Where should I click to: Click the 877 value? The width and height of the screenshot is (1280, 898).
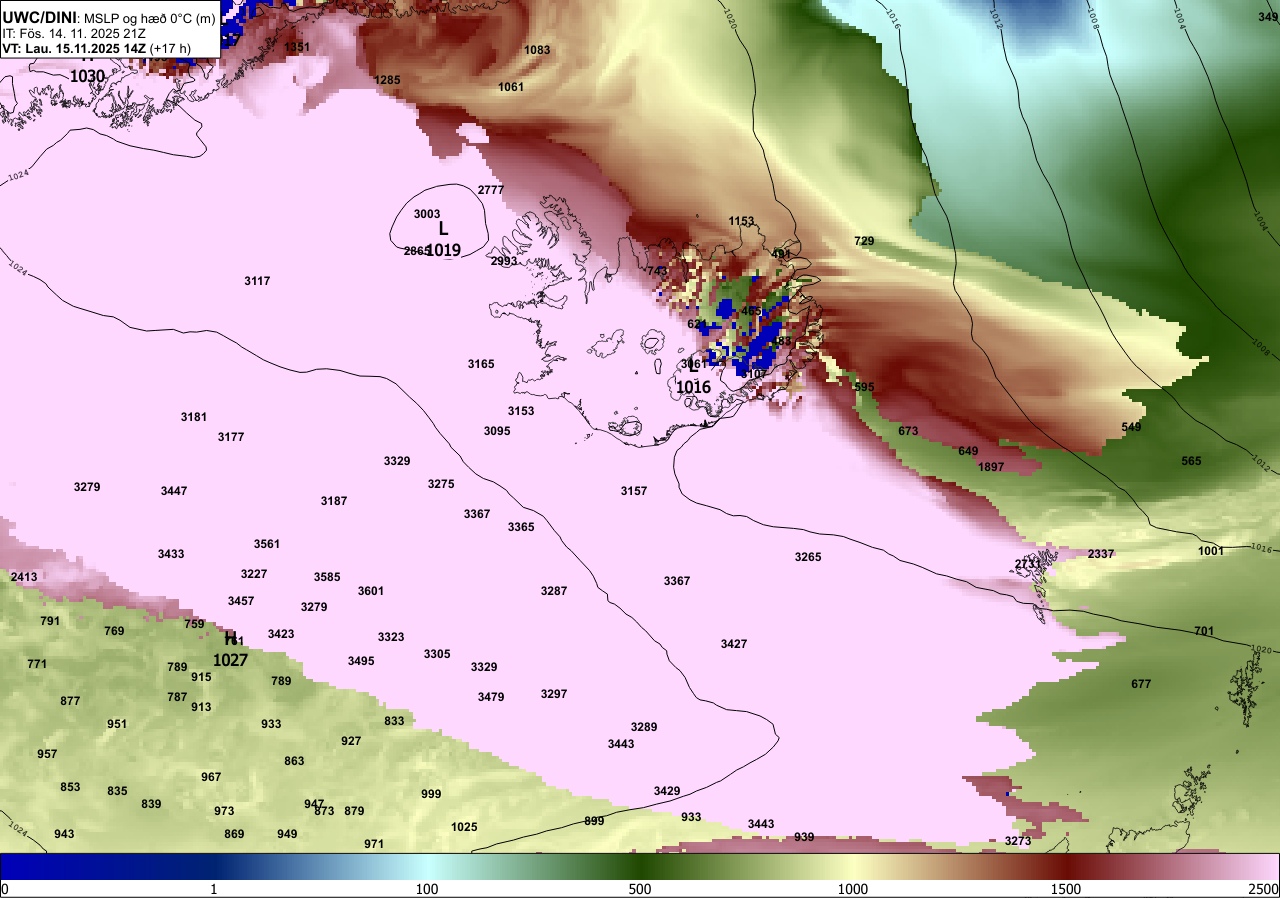pyautogui.click(x=70, y=701)
